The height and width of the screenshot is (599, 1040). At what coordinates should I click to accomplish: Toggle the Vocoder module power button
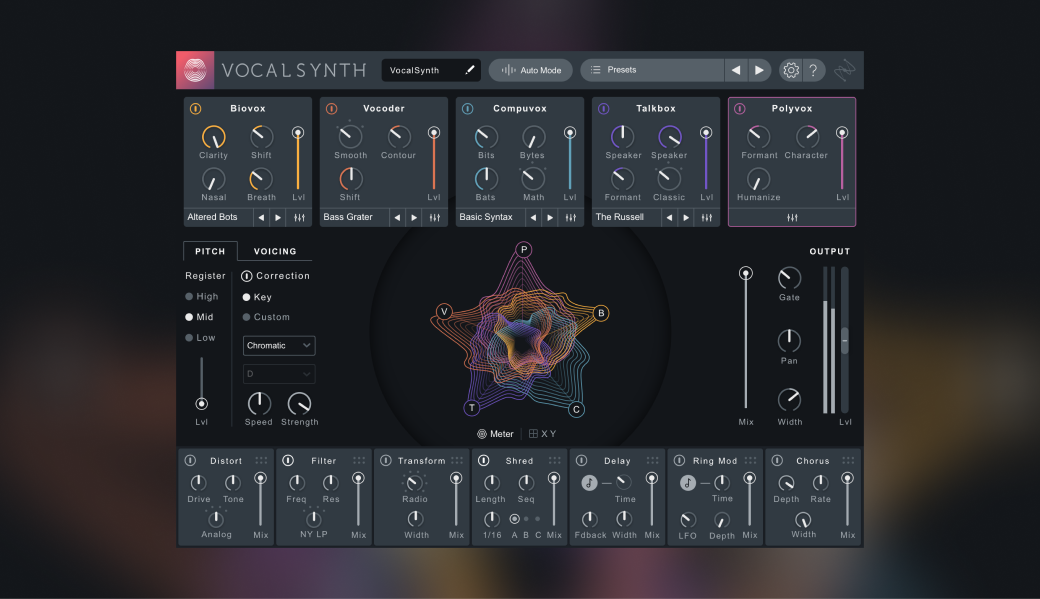pyautogui.click(x=332, y=108)
